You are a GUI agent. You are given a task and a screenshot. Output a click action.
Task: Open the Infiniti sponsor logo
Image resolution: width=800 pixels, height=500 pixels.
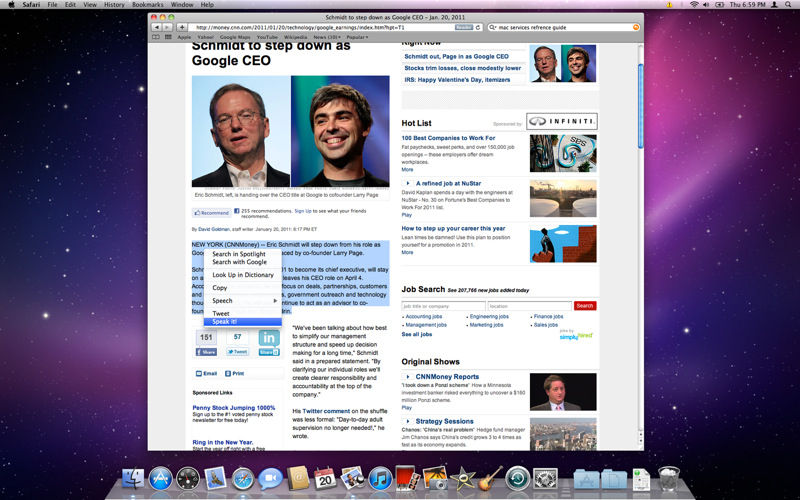coord(562,121)
